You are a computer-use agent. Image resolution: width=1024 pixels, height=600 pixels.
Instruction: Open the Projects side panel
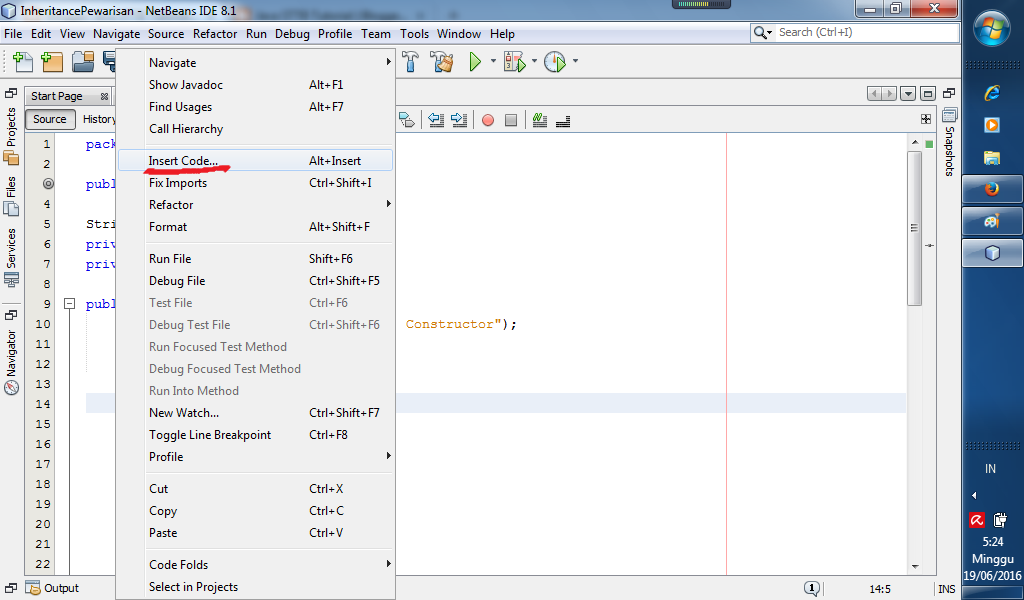coord(11,136)
